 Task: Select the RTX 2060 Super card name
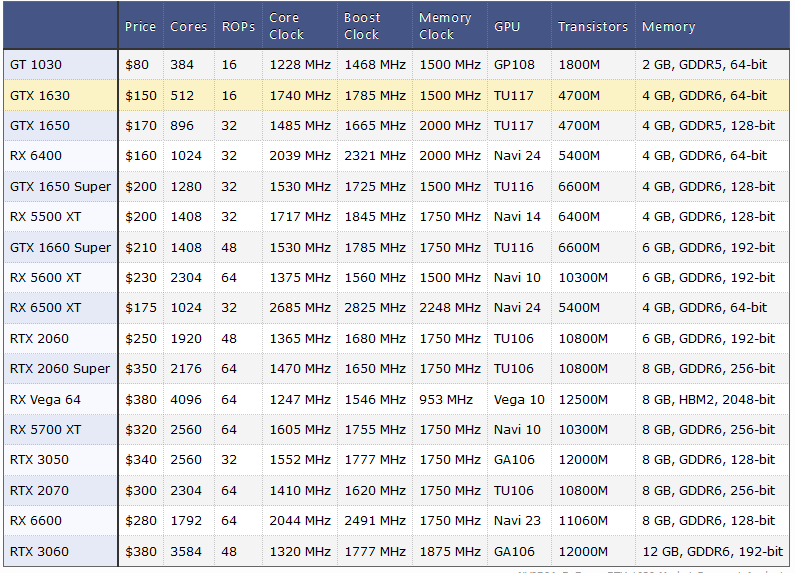[60, 369]
